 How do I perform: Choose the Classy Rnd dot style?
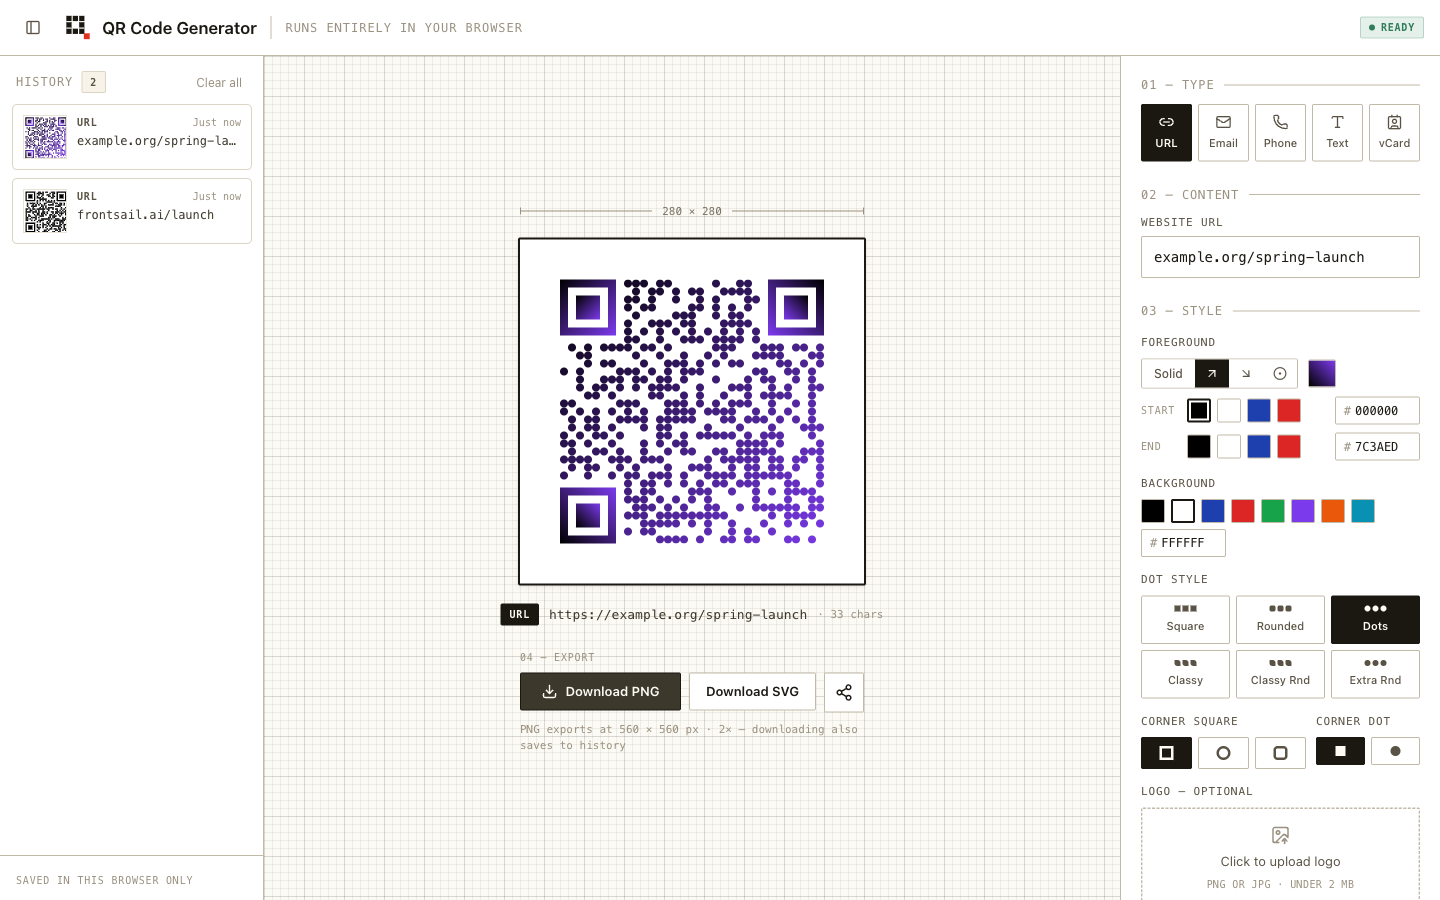[x=1280, y=674]
